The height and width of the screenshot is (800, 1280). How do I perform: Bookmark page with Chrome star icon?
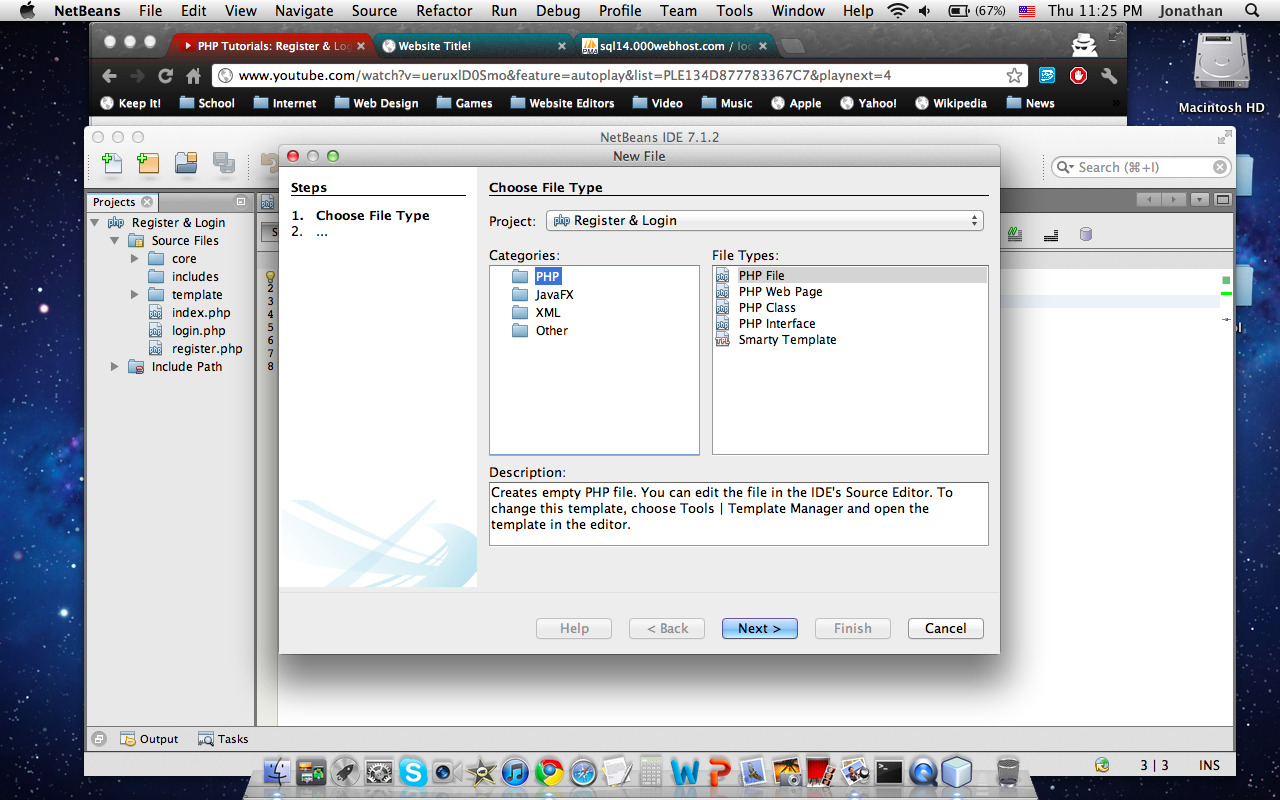(1014, 76)
